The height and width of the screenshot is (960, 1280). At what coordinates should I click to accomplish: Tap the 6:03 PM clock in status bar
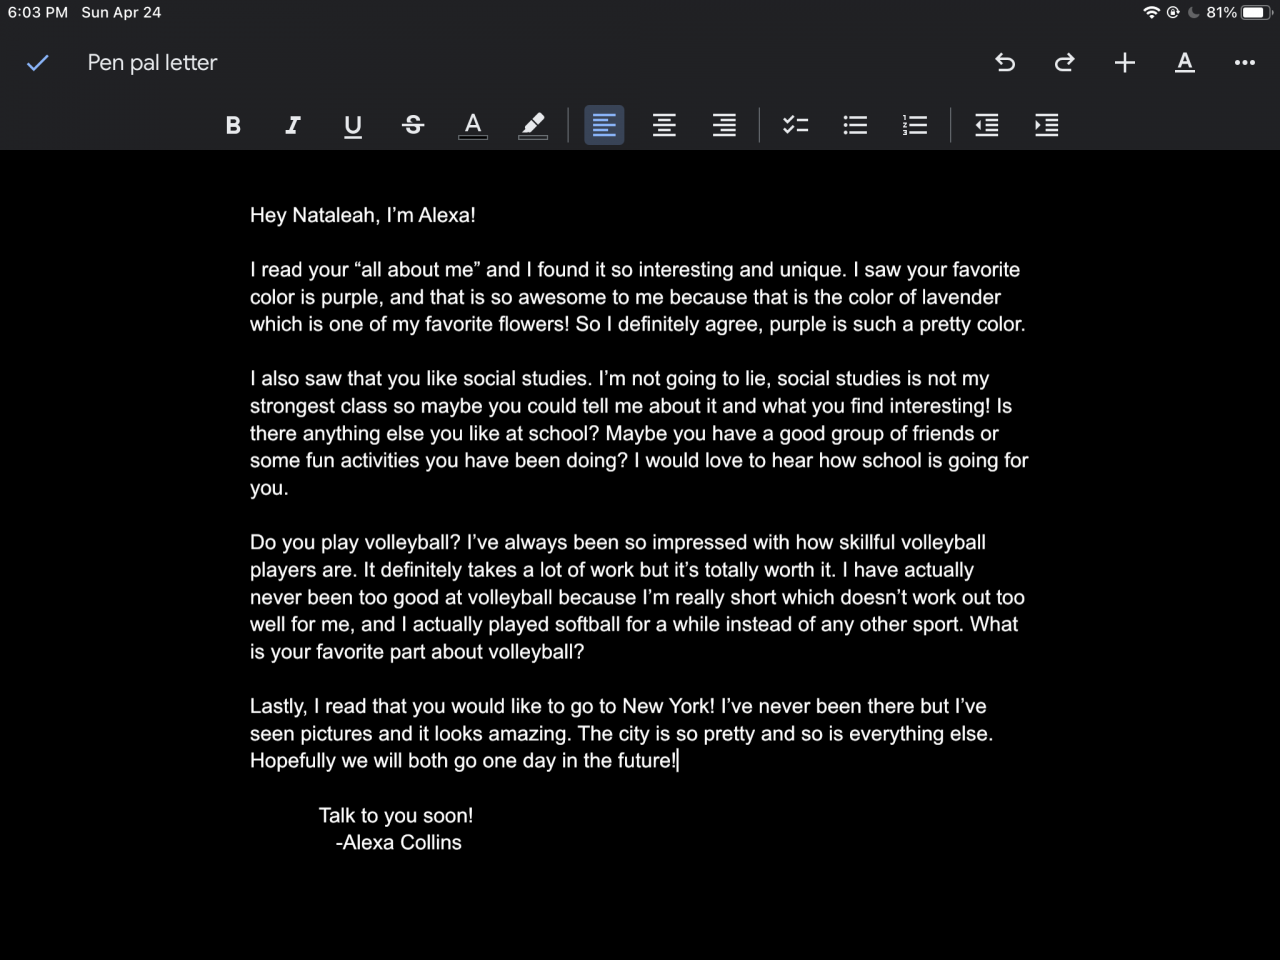[38, 13]
